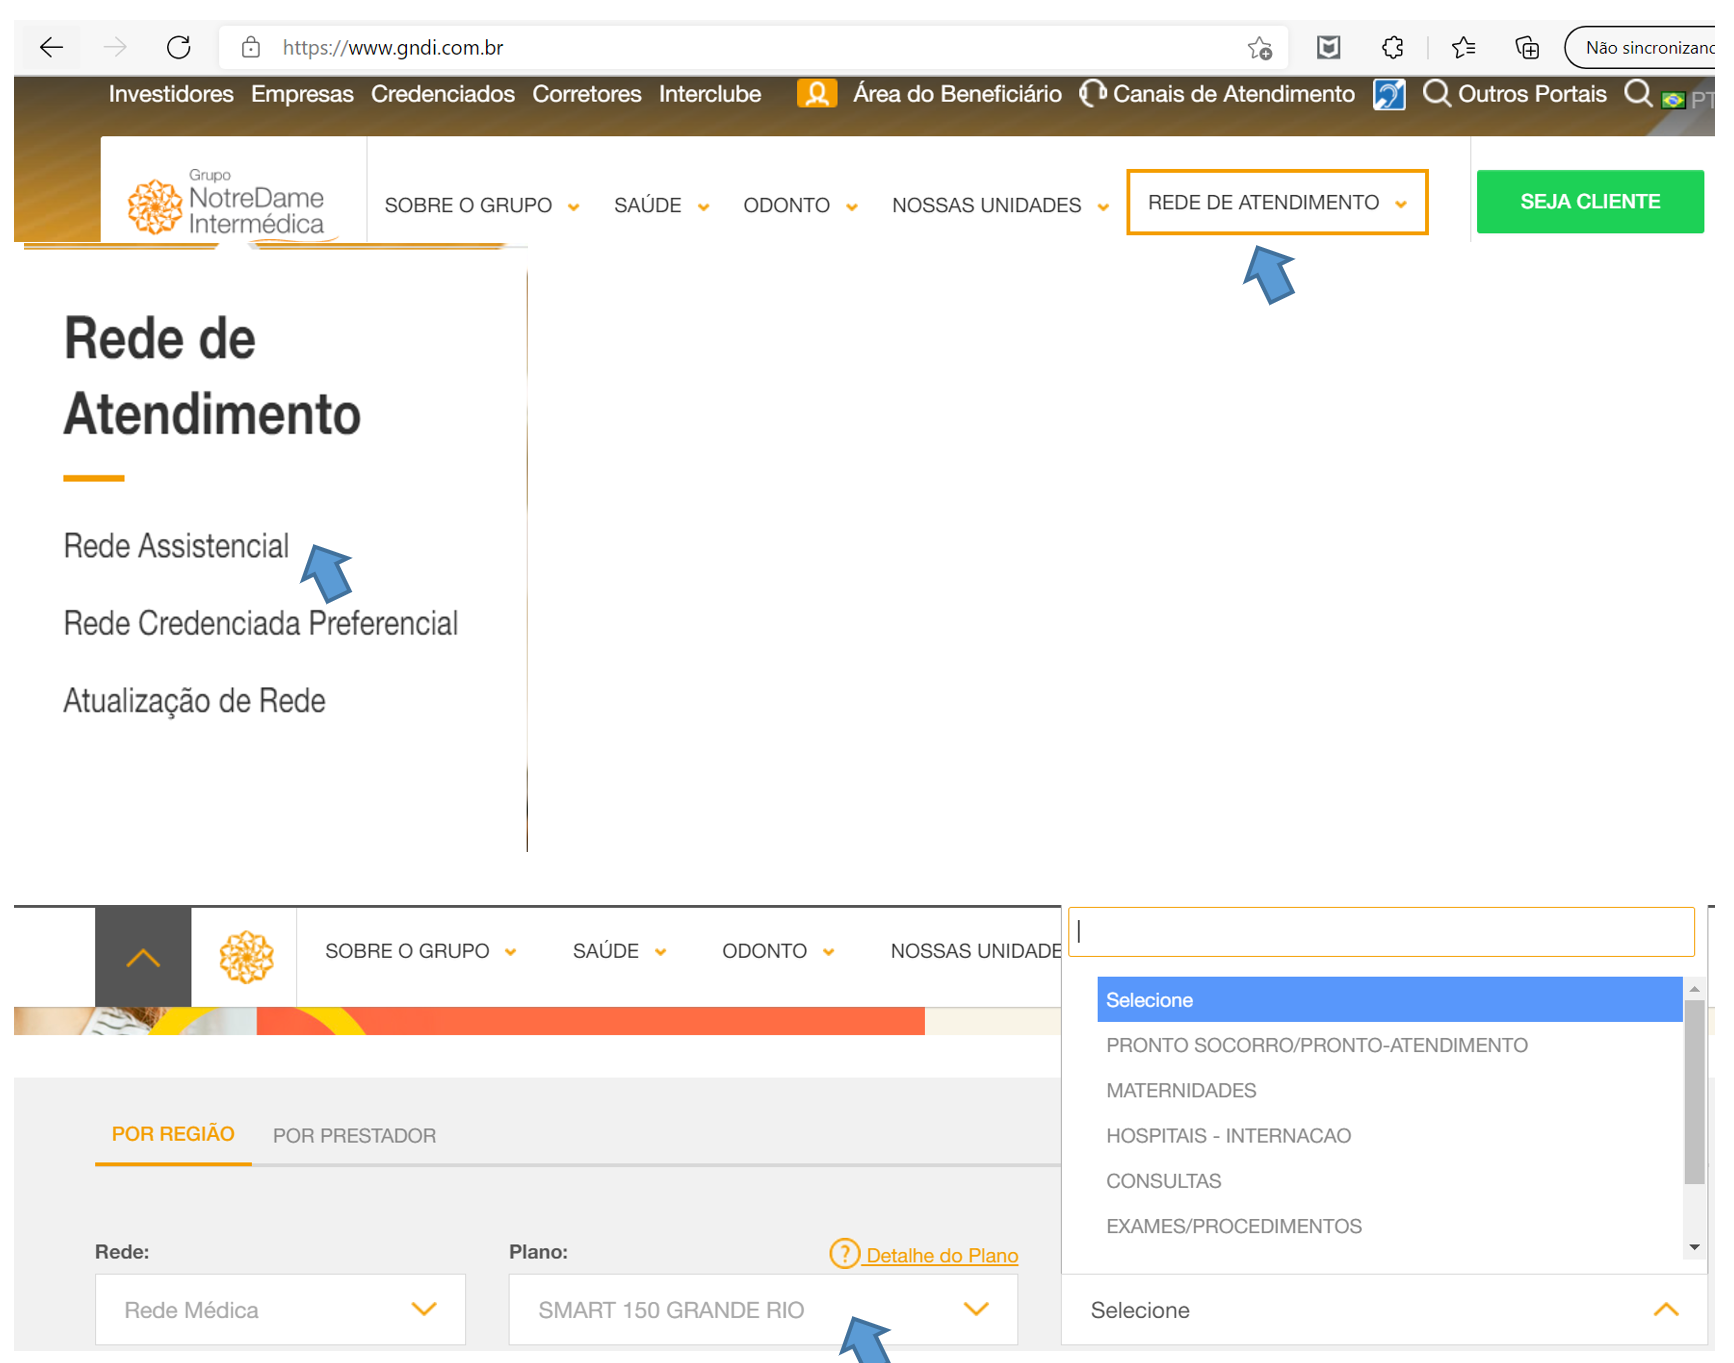1734x1363 pixels.
Task: Click the browser back arrow
Action: (x=51, y=47)
